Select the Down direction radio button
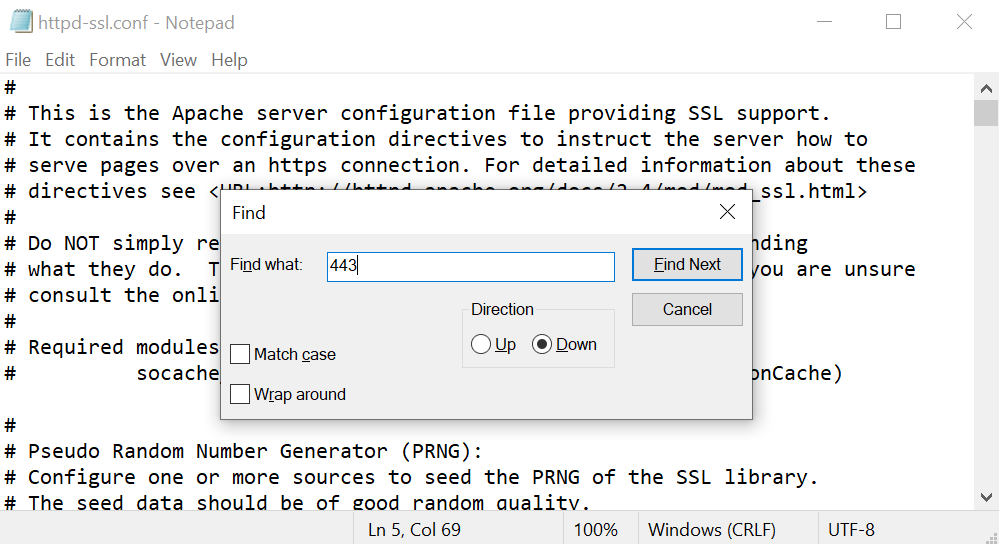Screen dimensions: 999x544 click(542, 345)
